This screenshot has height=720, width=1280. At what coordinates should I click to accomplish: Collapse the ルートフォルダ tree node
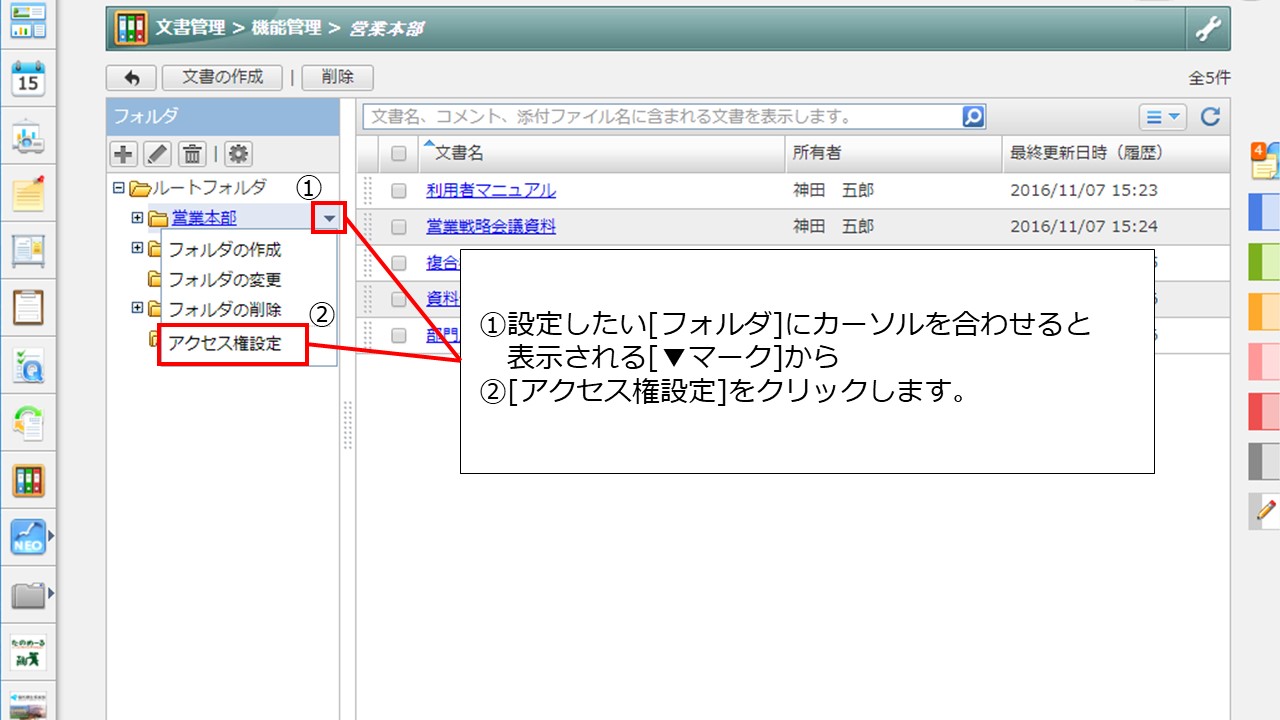click(x=119, y=187)
